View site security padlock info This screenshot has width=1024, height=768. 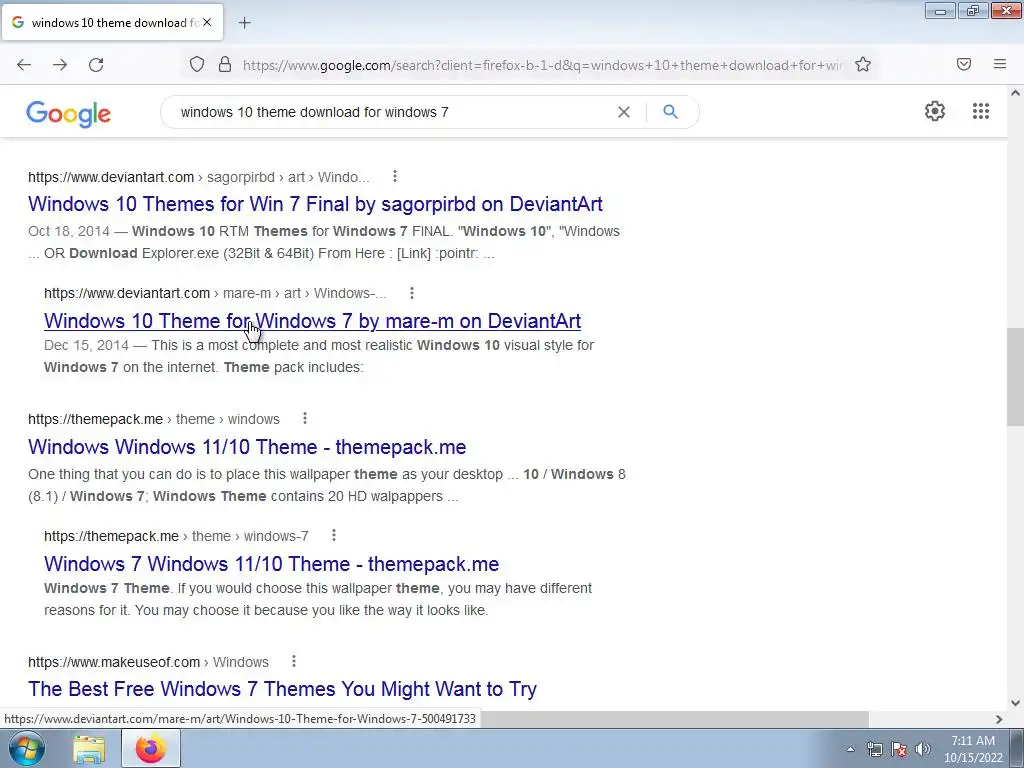tap(225, 64)
